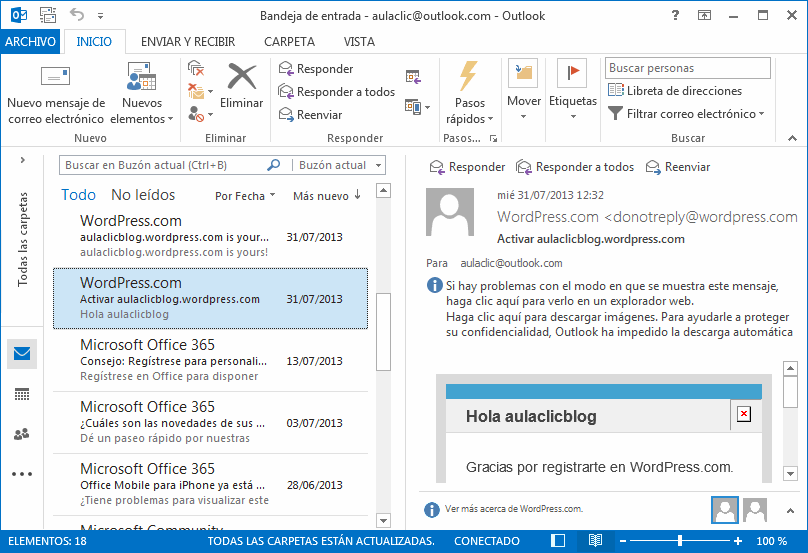
Task: Switch to Reading view in status bar
Action: [595, 541]
